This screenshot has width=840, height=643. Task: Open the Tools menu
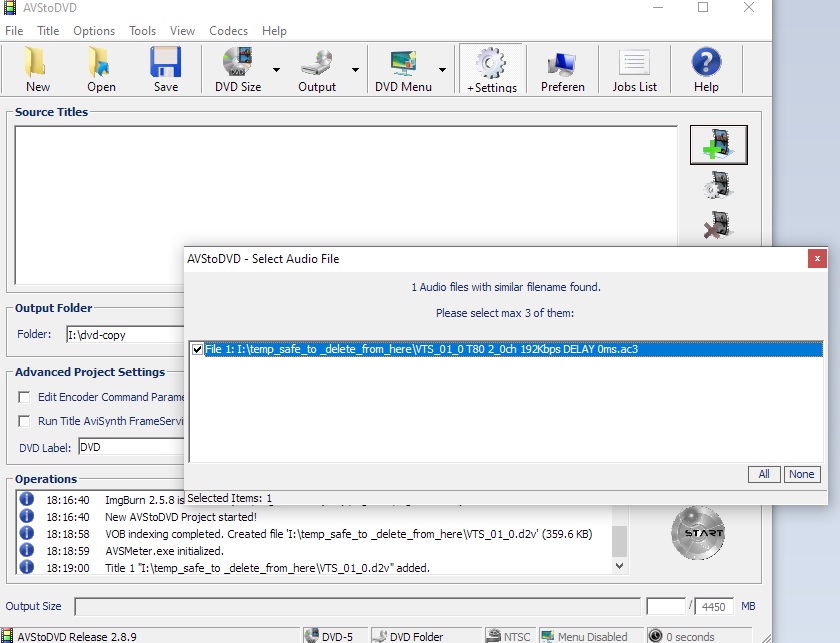(x=142, y=31)
